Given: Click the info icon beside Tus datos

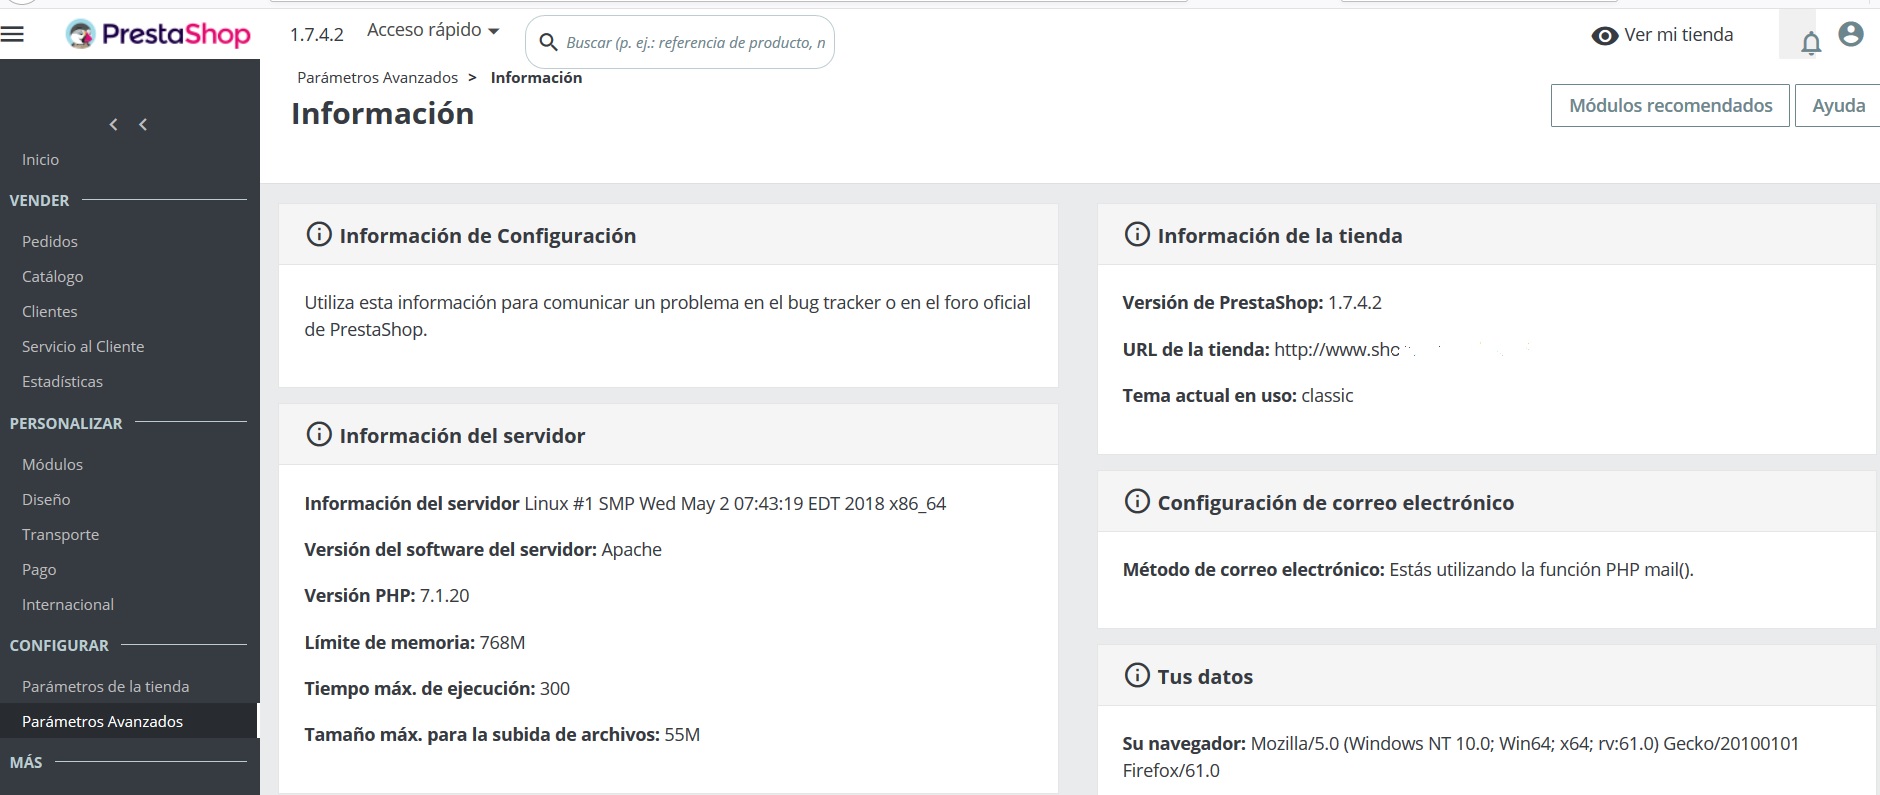Looking at the screenshot, I should 1137,676.
